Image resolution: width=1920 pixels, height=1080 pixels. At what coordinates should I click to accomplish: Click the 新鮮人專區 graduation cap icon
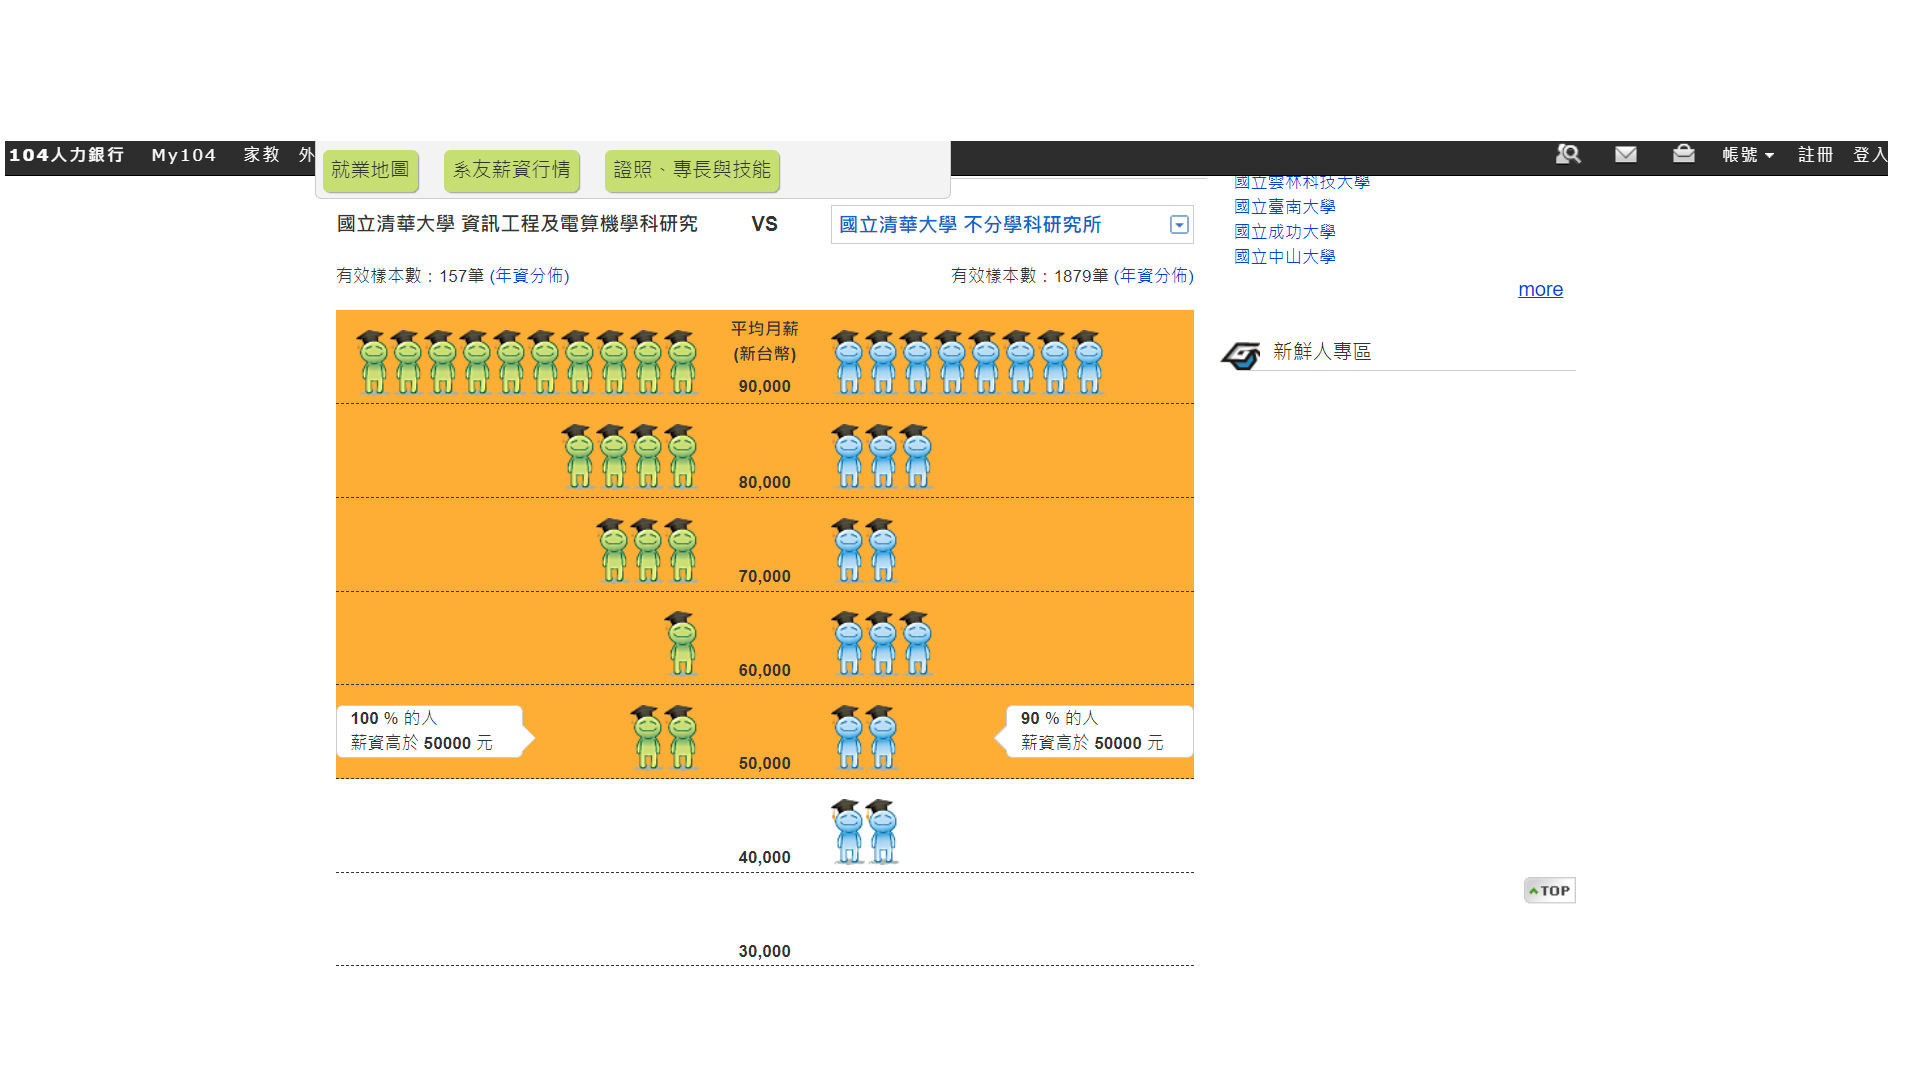(x=1241, y=355)
